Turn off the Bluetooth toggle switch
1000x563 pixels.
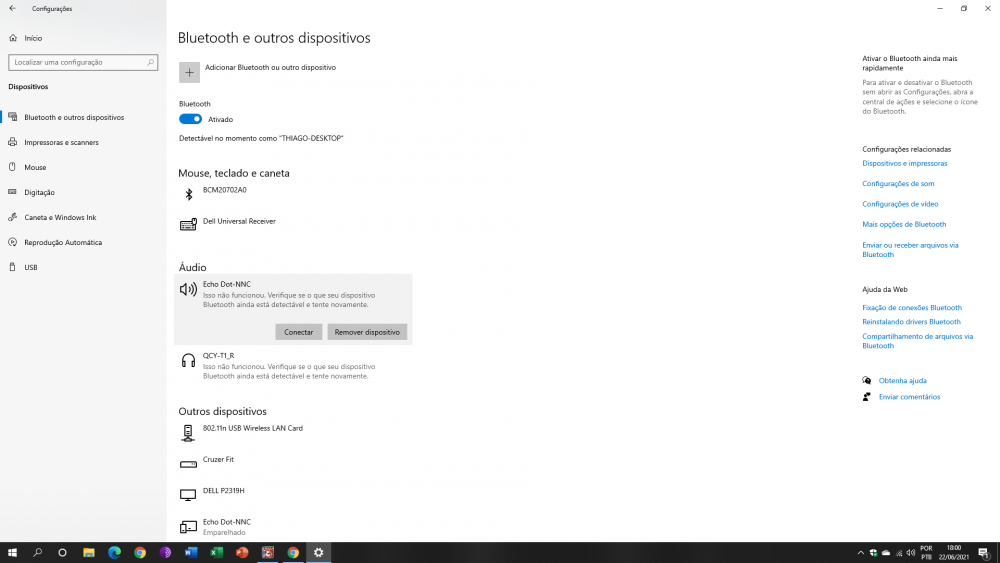[190, 119]
